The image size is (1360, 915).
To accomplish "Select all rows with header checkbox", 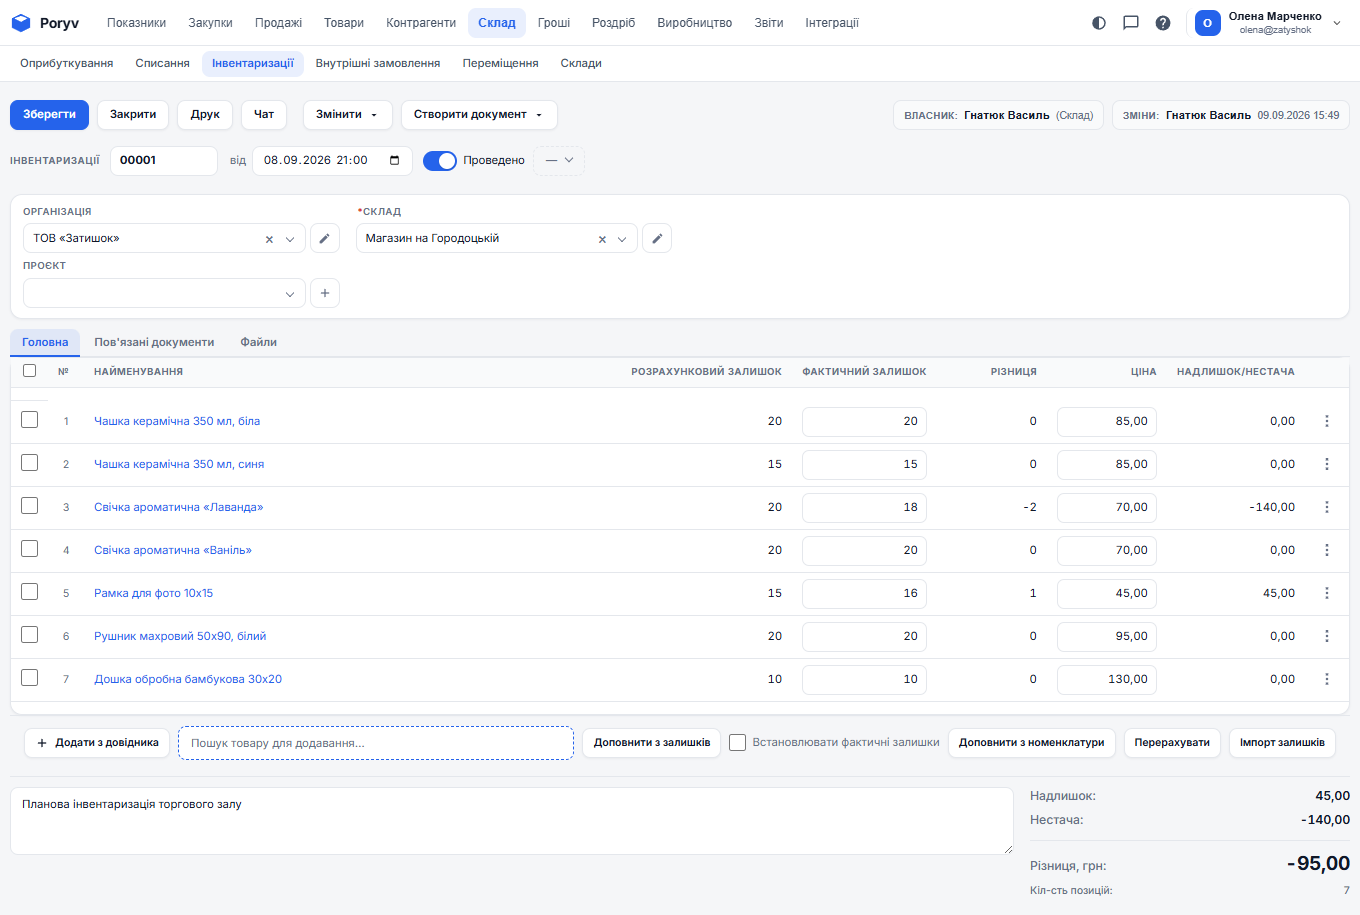I will pyautogui.click(x=29, y=371).
